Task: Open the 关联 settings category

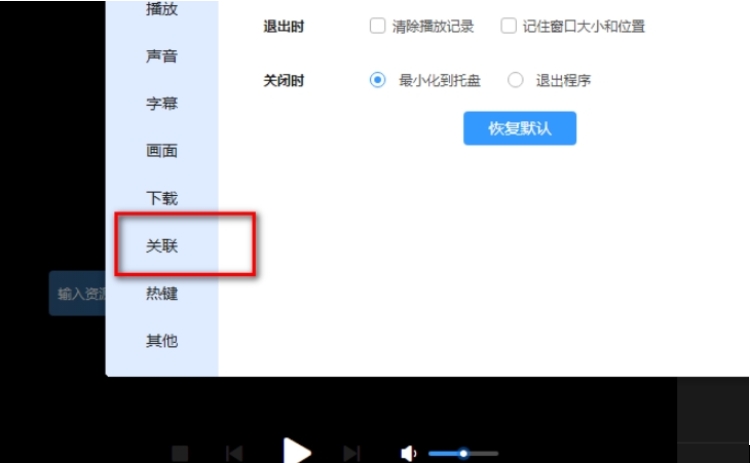Action: [162, 246]
